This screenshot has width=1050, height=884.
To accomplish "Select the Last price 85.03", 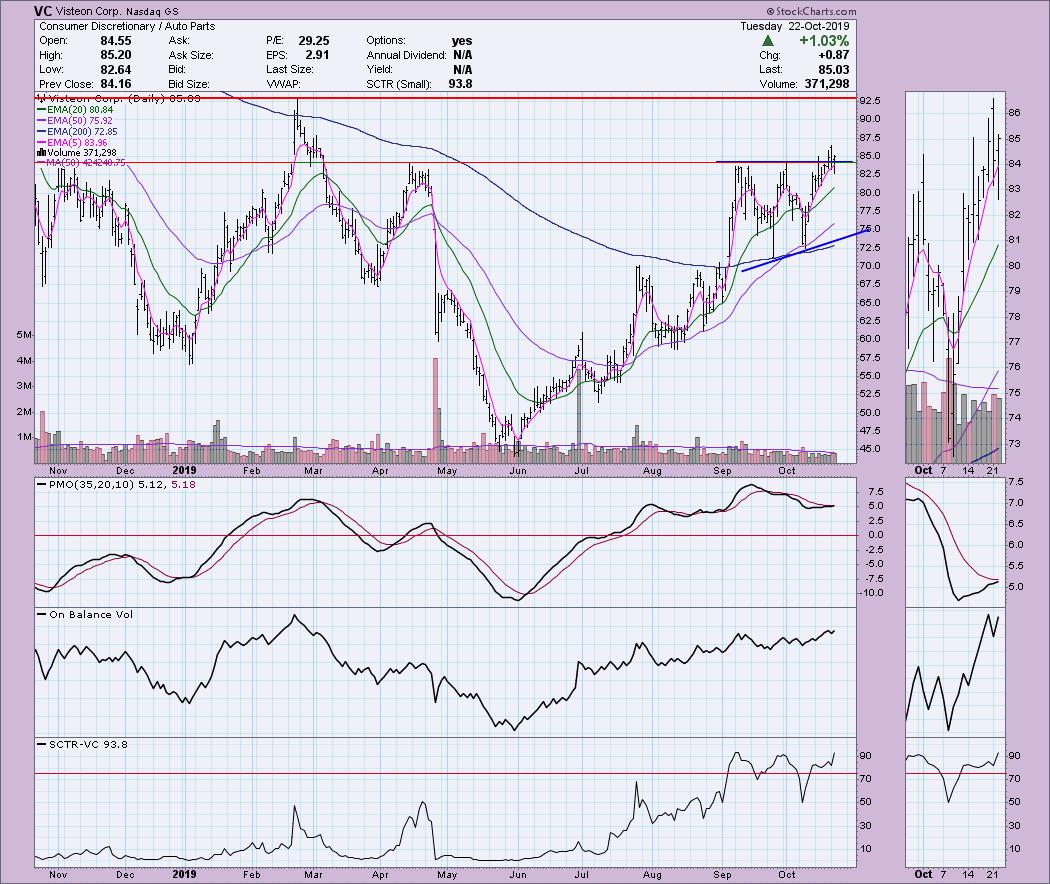I will point(833,70).
